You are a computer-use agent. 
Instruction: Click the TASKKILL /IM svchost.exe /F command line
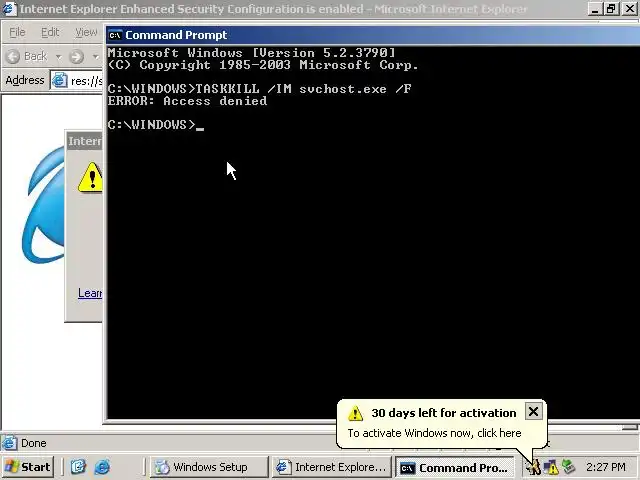(260, 89)
